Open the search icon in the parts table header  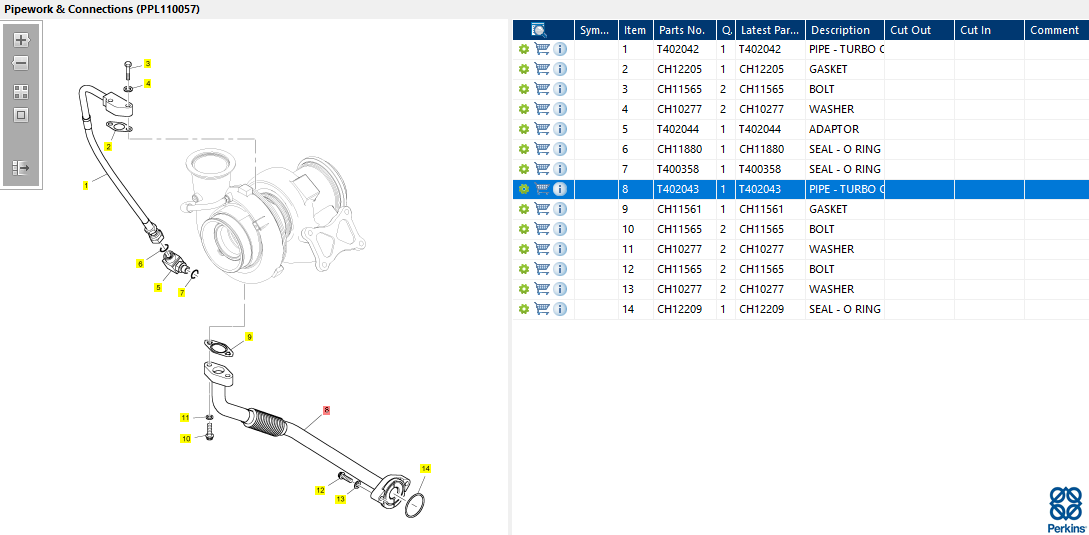[x=539, y=30]
